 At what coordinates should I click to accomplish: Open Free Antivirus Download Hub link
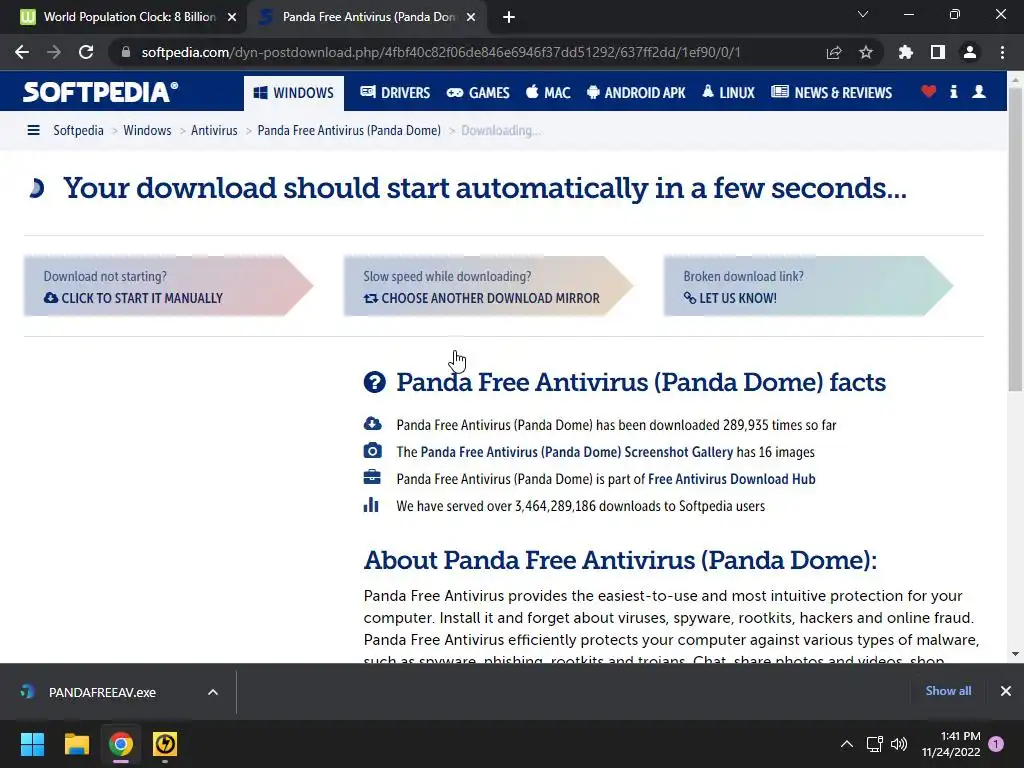click(x=731, y=479)
